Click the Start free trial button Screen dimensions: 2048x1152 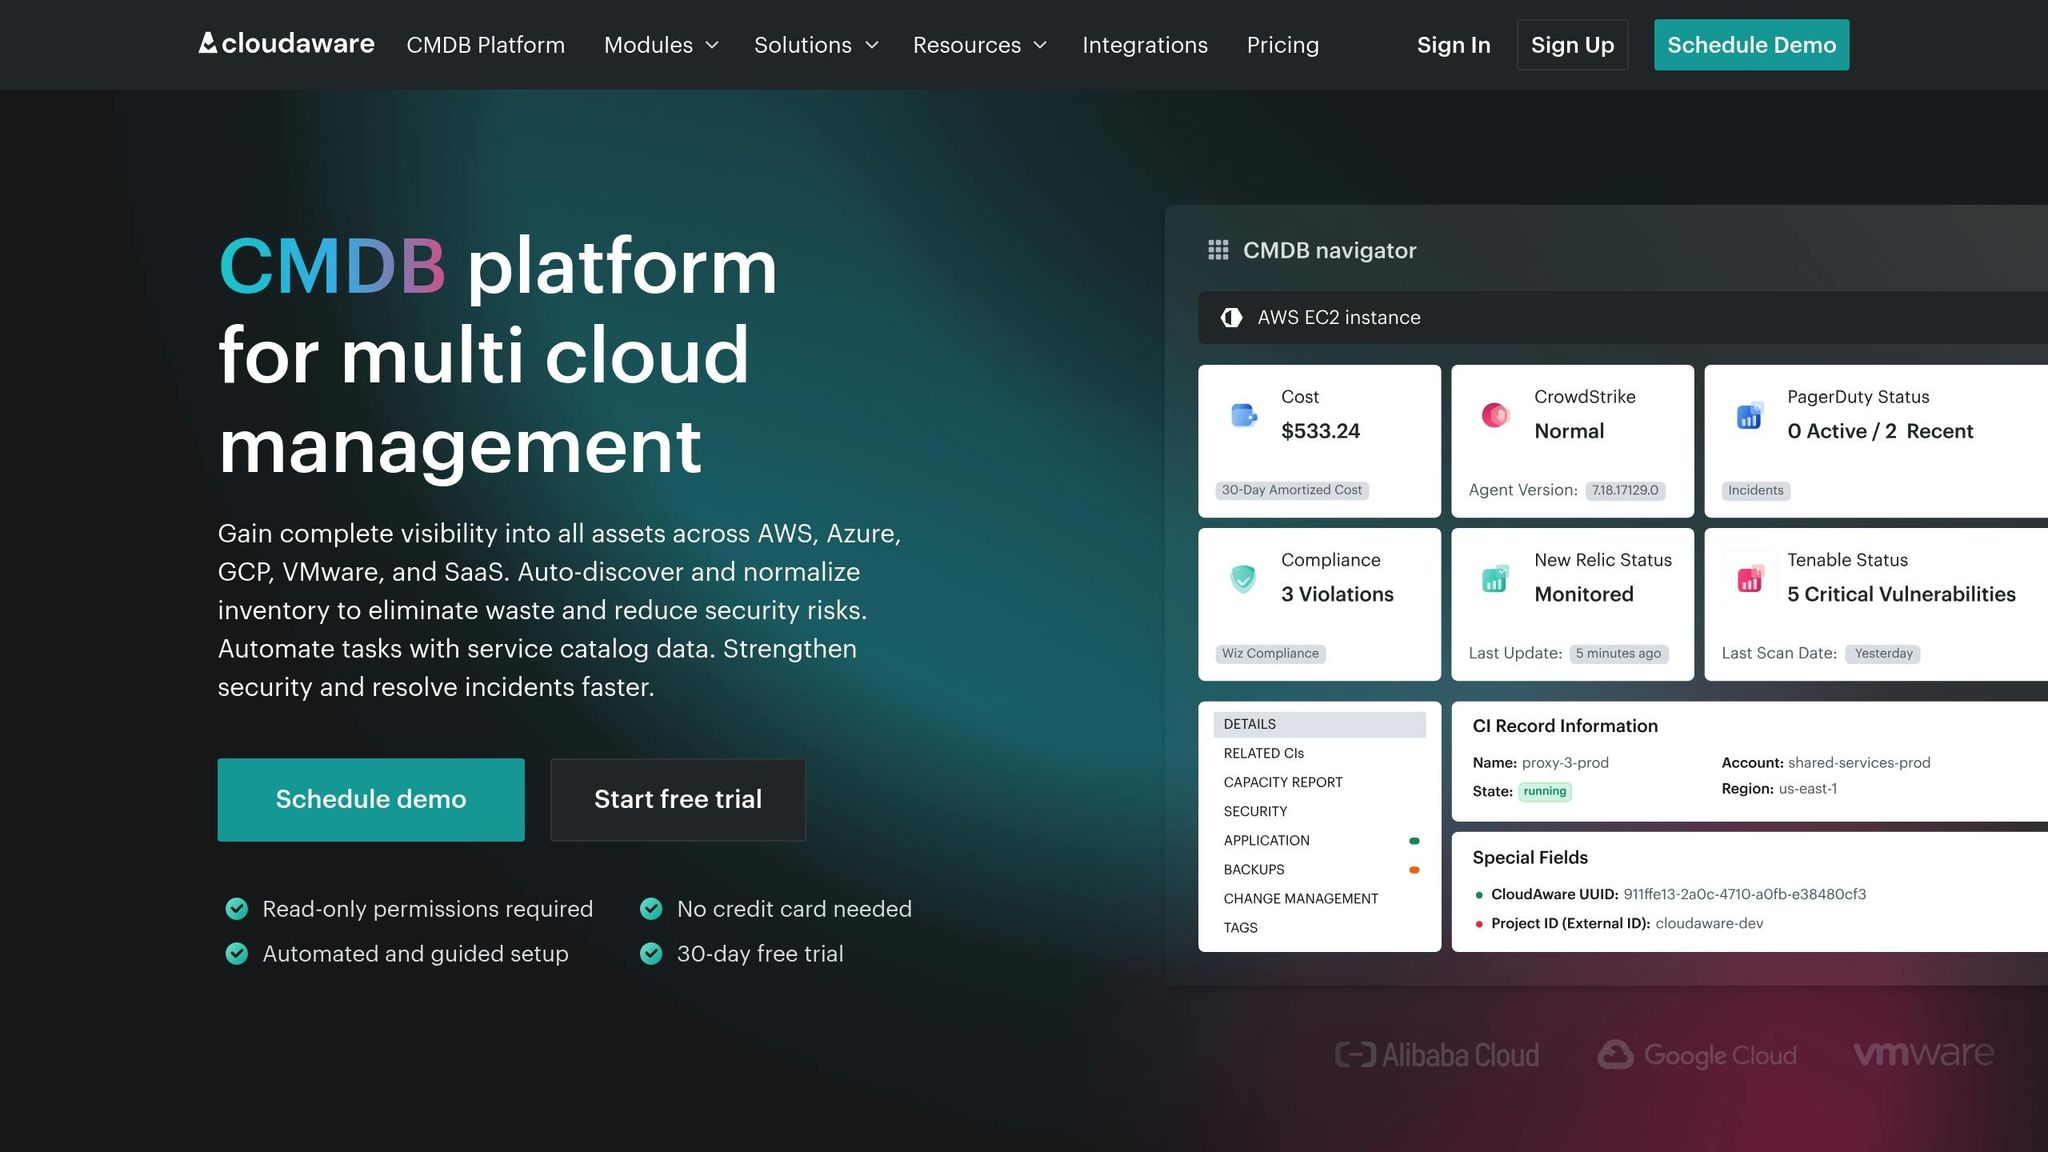pyautogui.click(x=678, y=799)
